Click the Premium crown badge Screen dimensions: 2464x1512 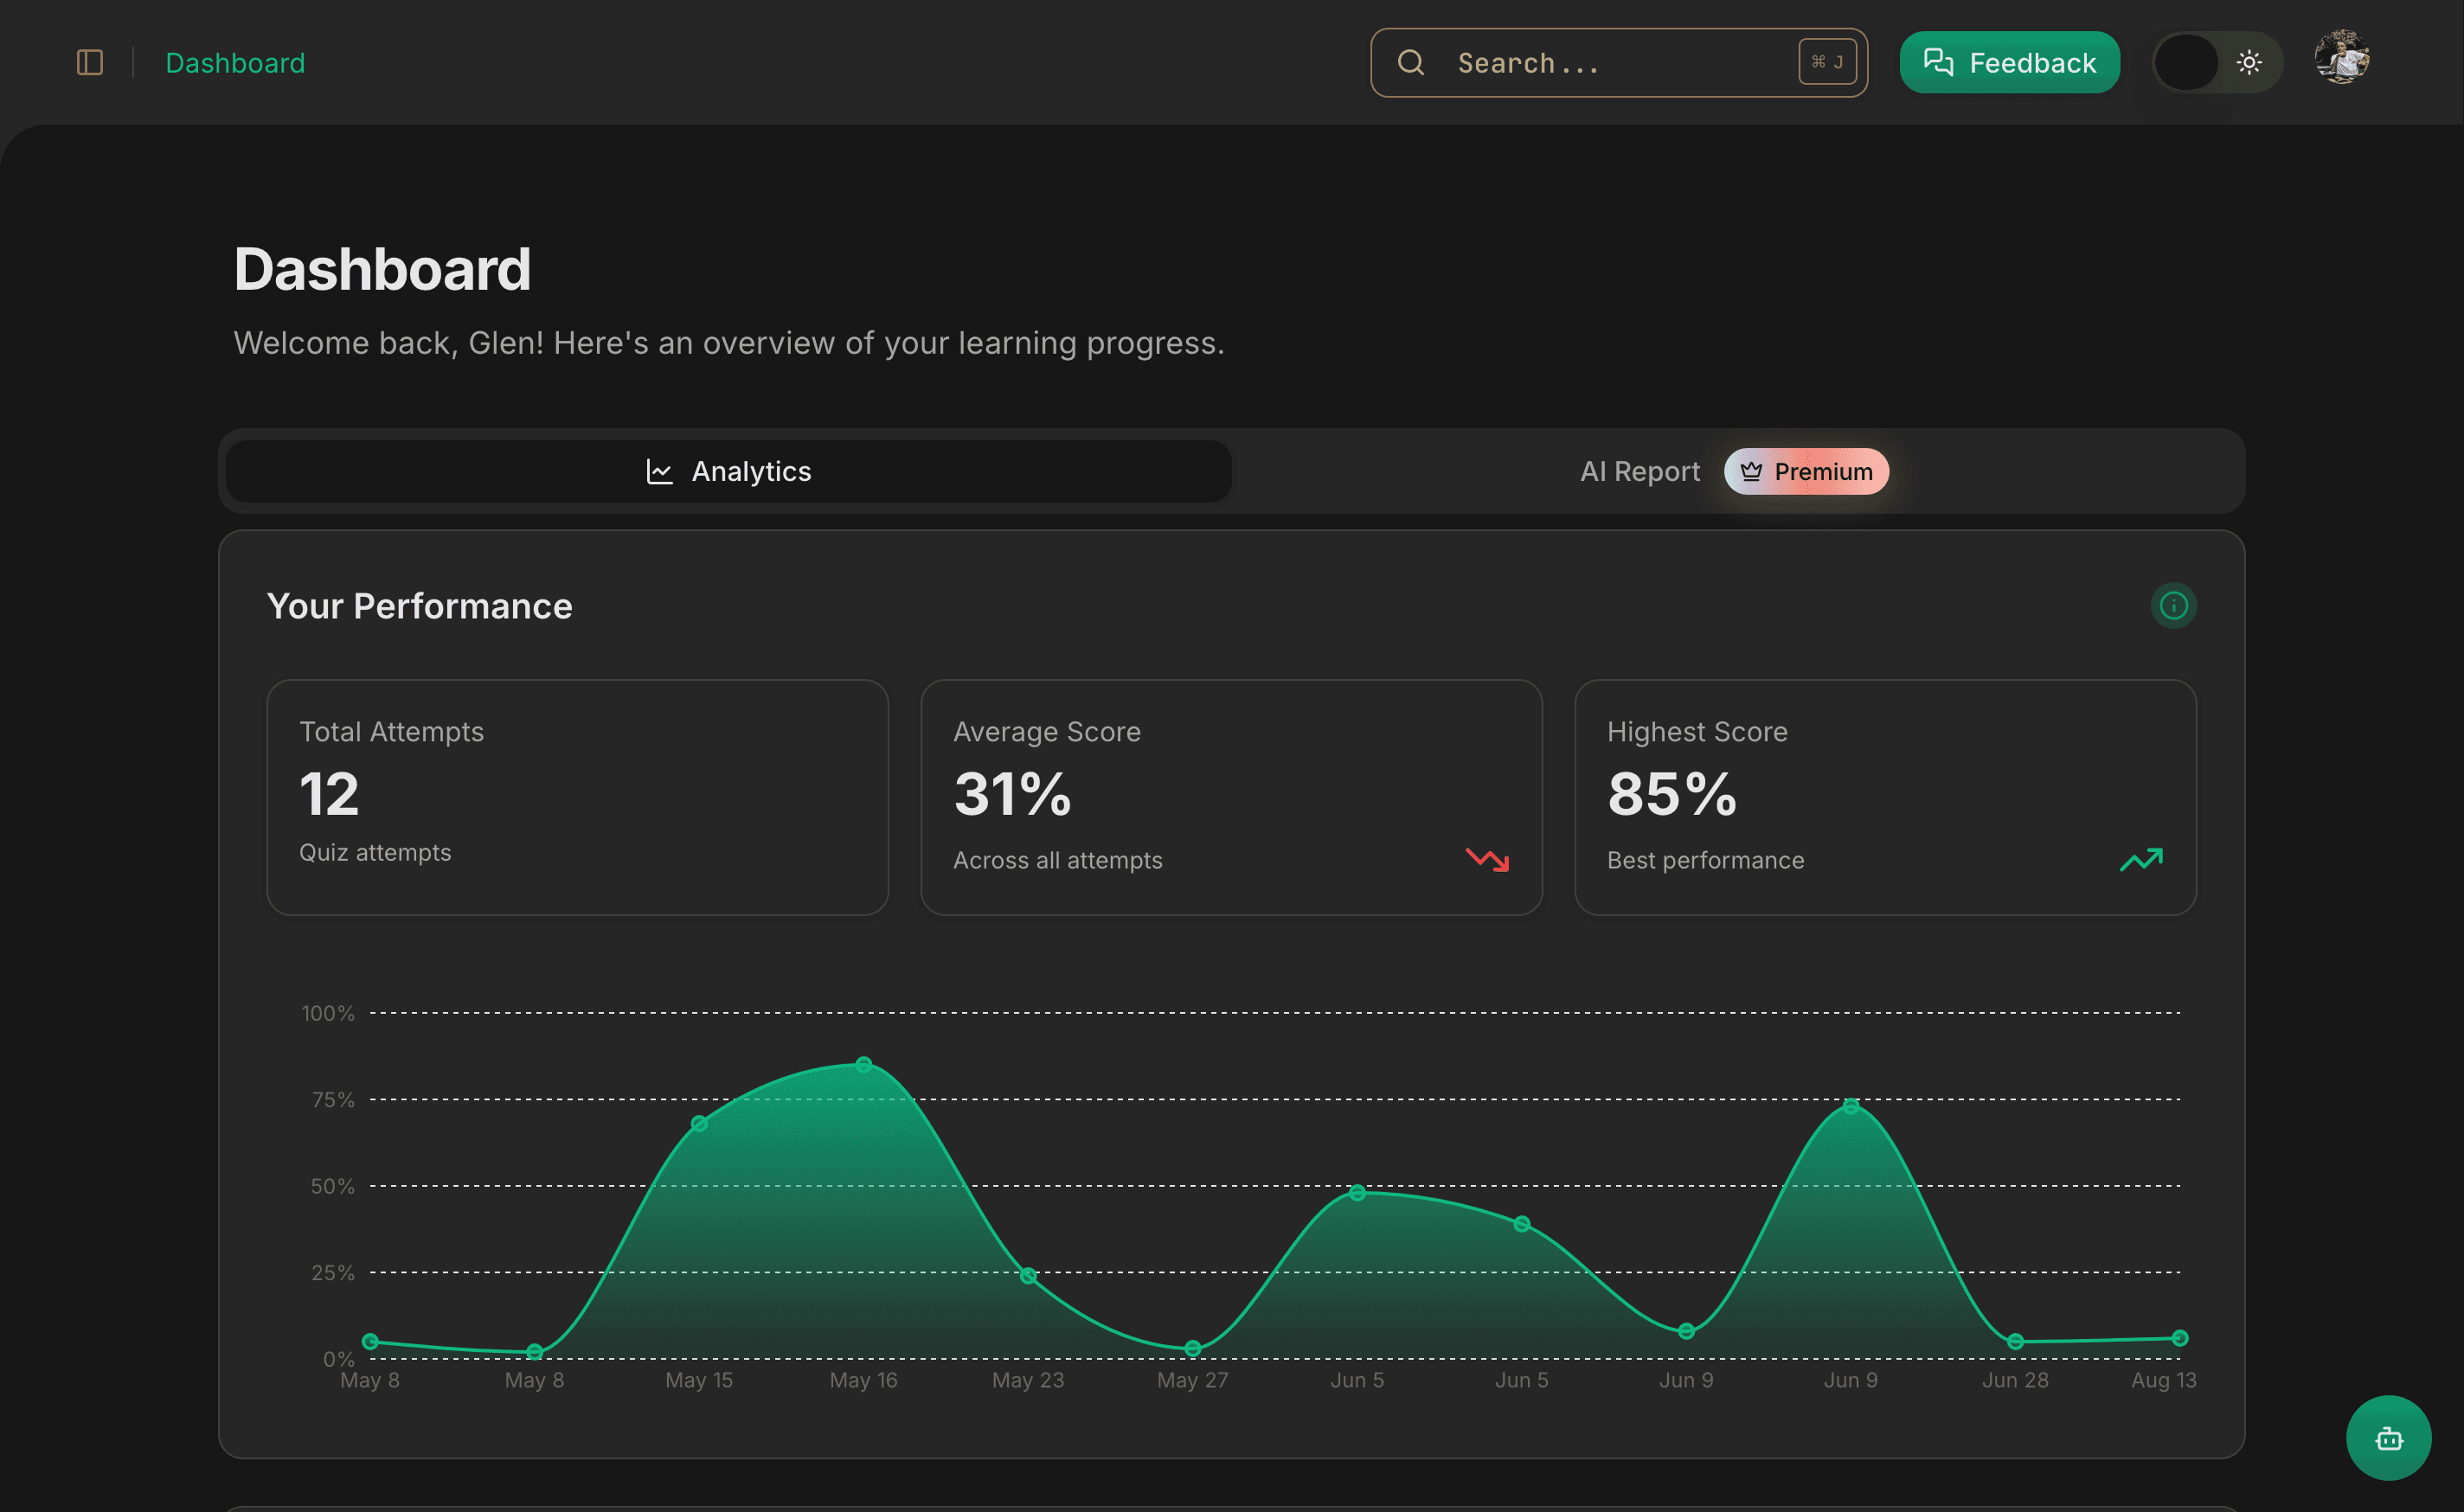(x=1806, y=471)
